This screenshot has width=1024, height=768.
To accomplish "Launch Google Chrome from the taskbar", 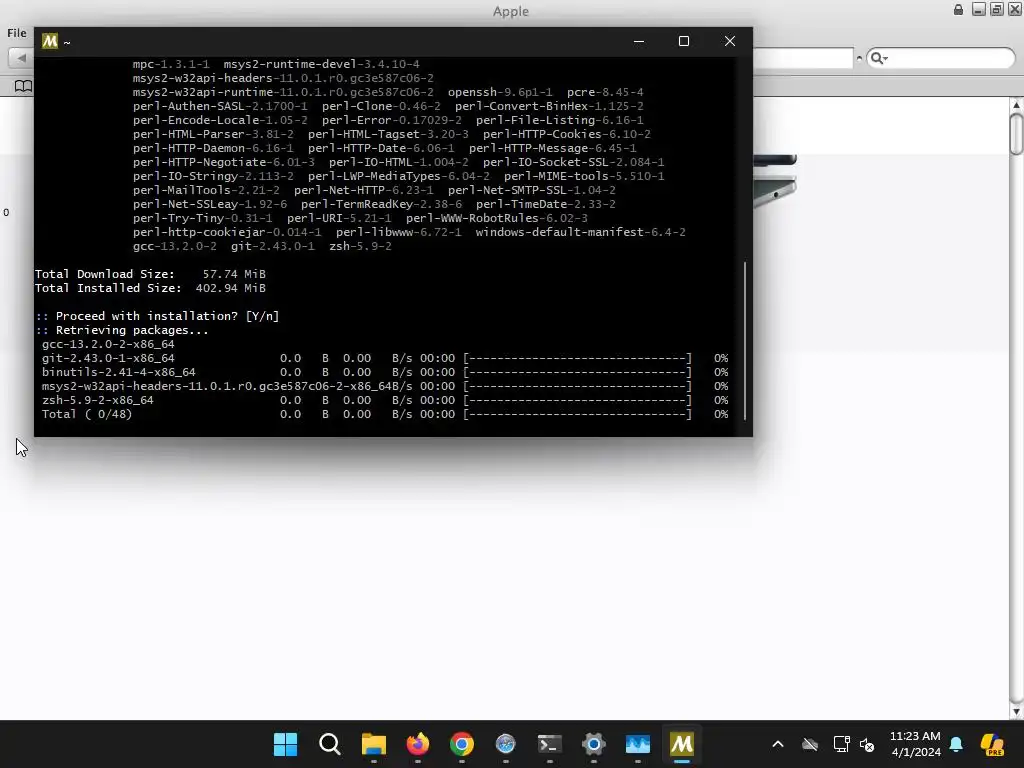I will coord(462,744).
